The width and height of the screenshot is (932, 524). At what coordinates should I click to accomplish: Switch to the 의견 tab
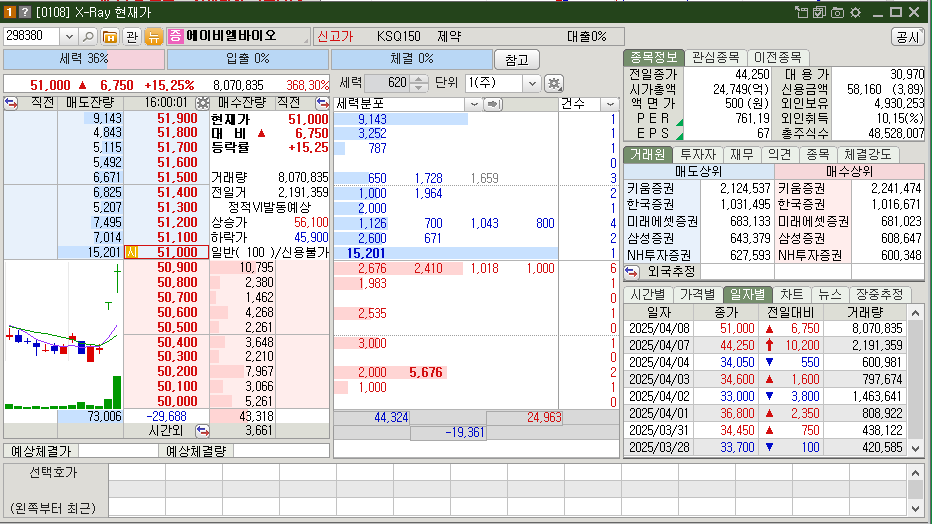point(779,154)
